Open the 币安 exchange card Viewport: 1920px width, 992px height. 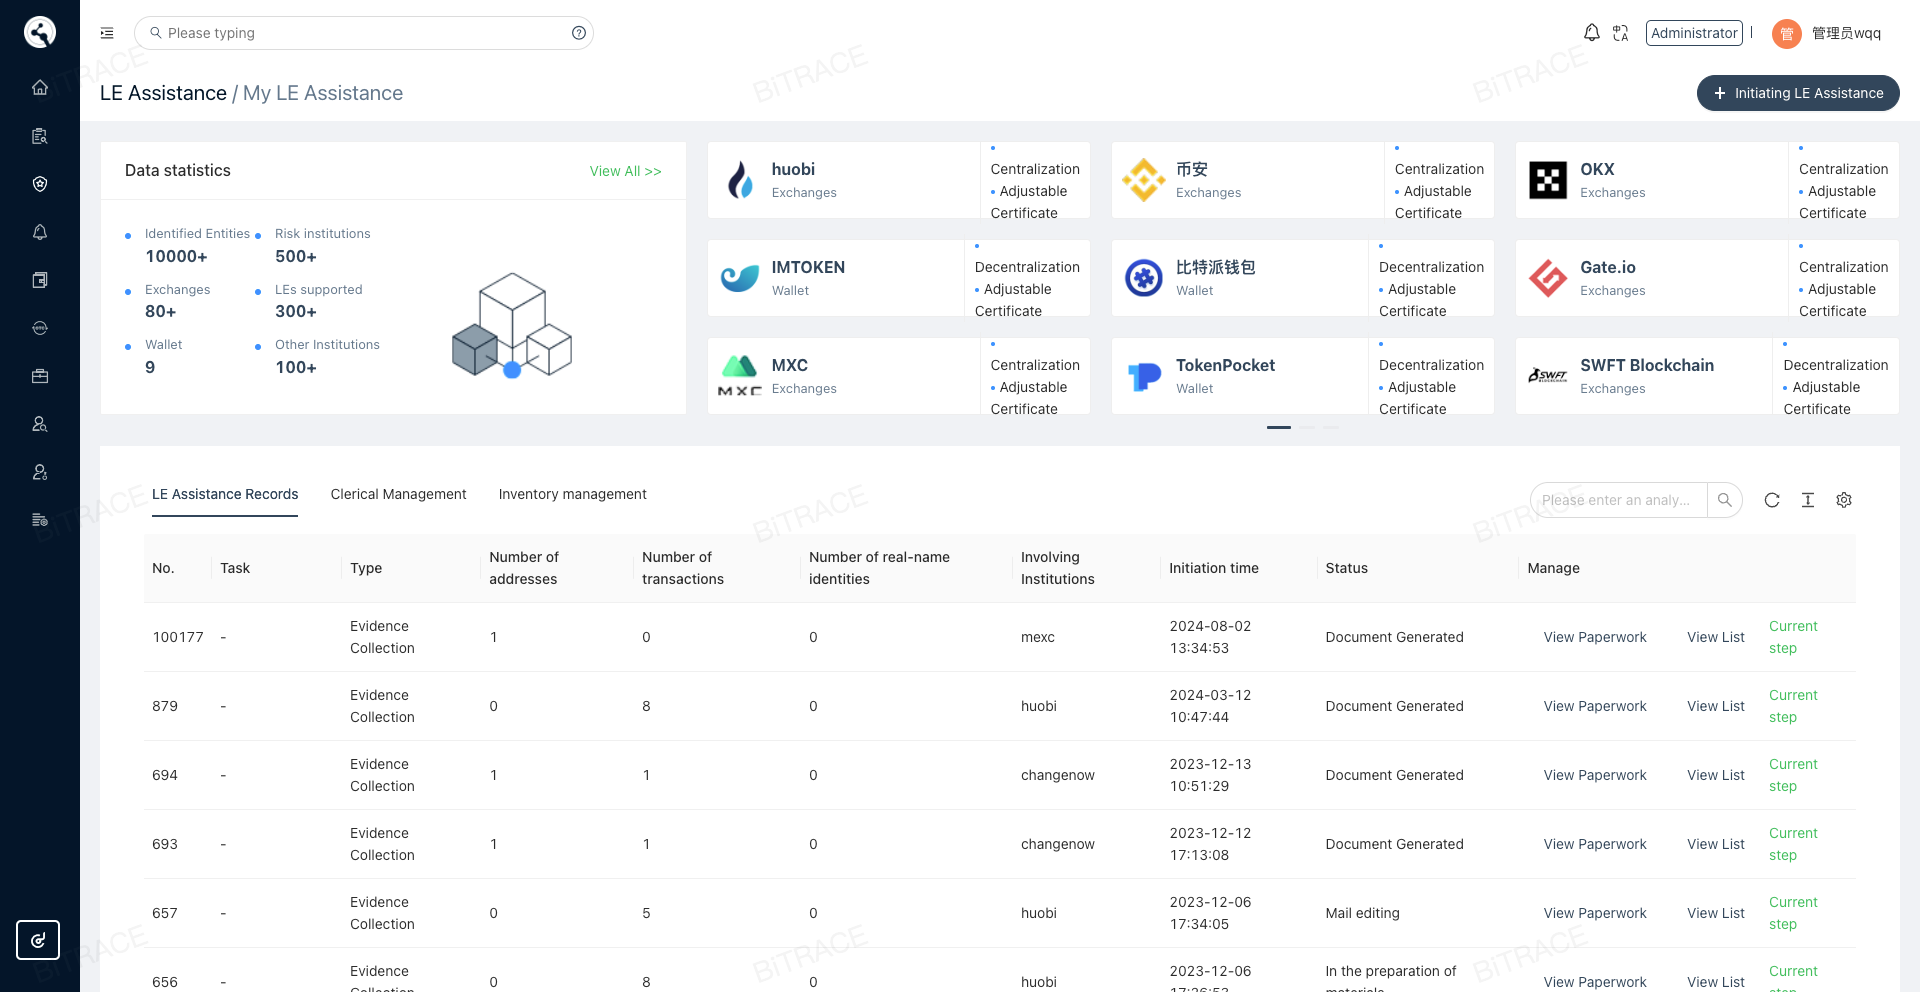pos(1303,180)
